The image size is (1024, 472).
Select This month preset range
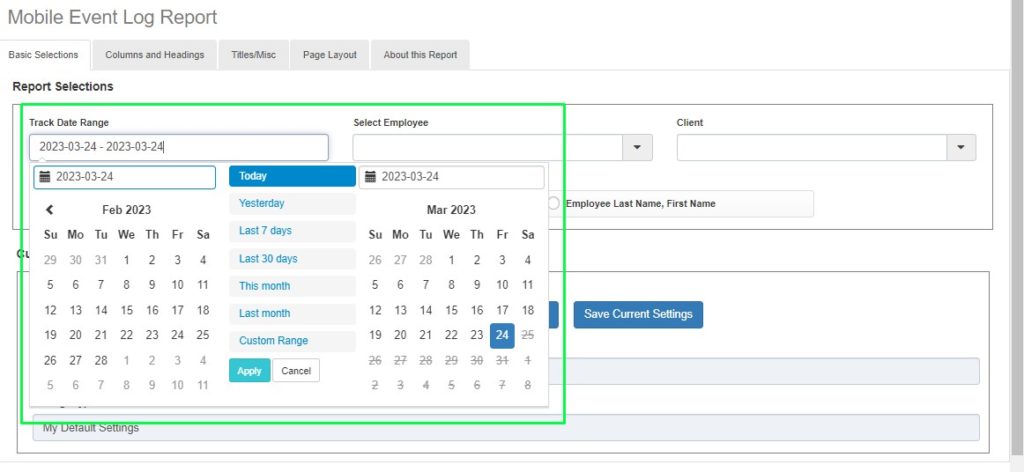coord(264,286)
